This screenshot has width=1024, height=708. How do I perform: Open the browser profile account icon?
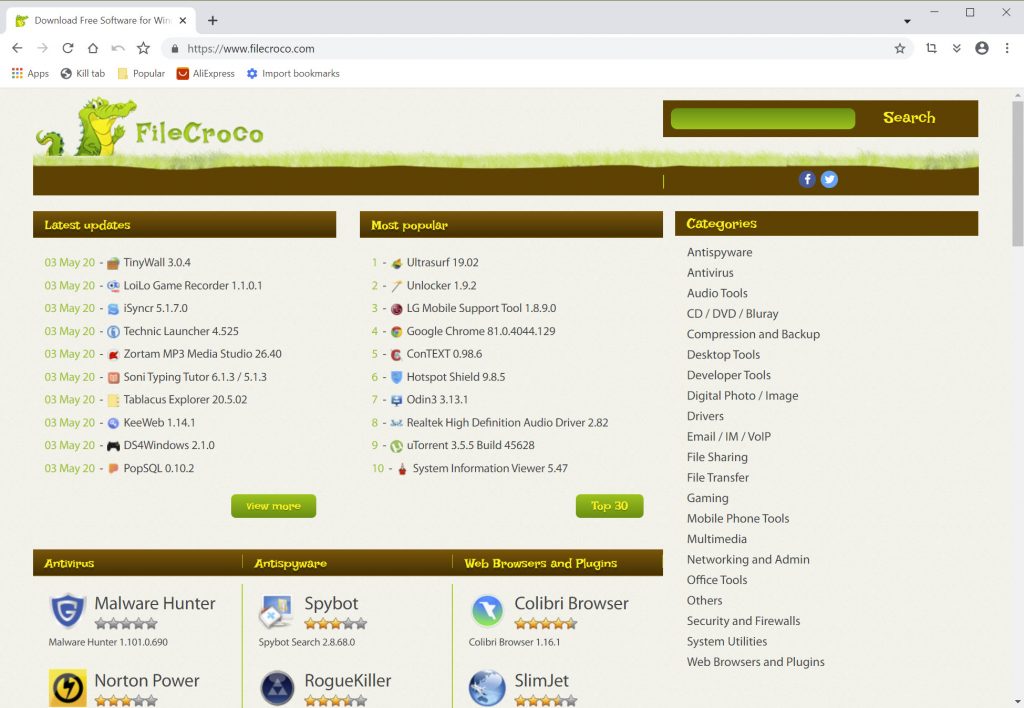982,48
